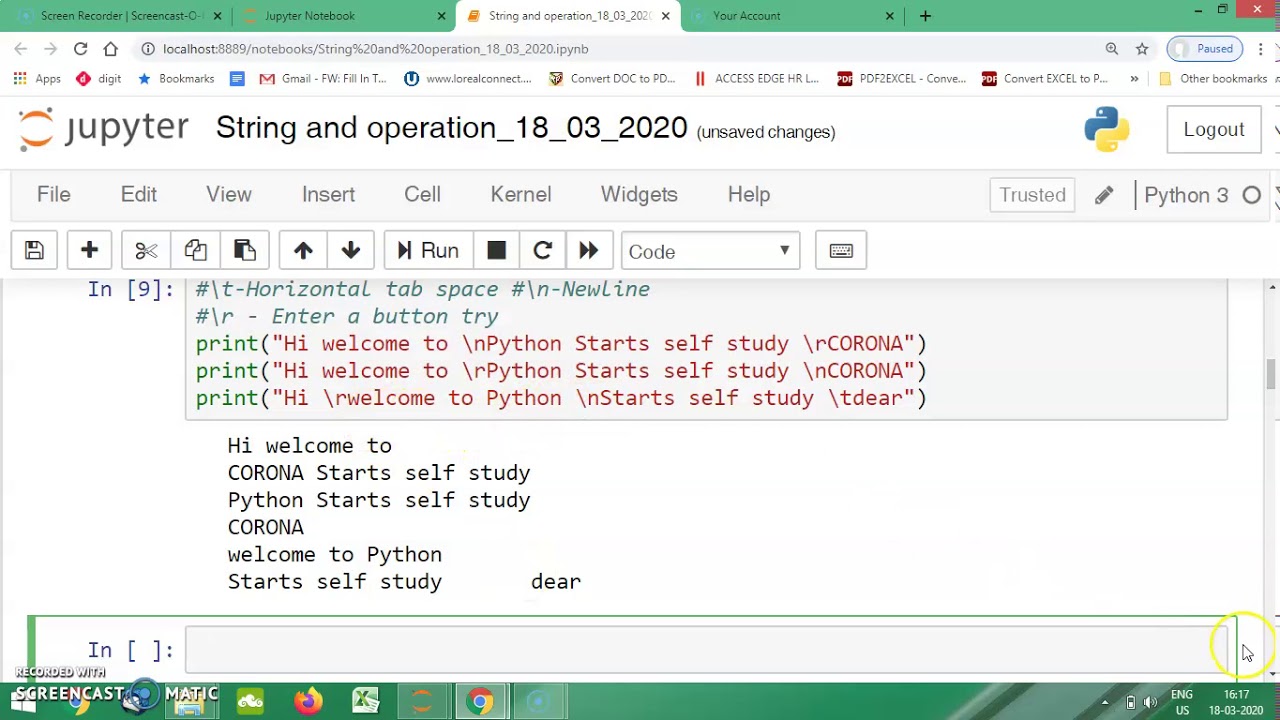Open Chrome three-dot menu
The image size is (1280, 720).
pyautogui.click(x=1260, y=48)
